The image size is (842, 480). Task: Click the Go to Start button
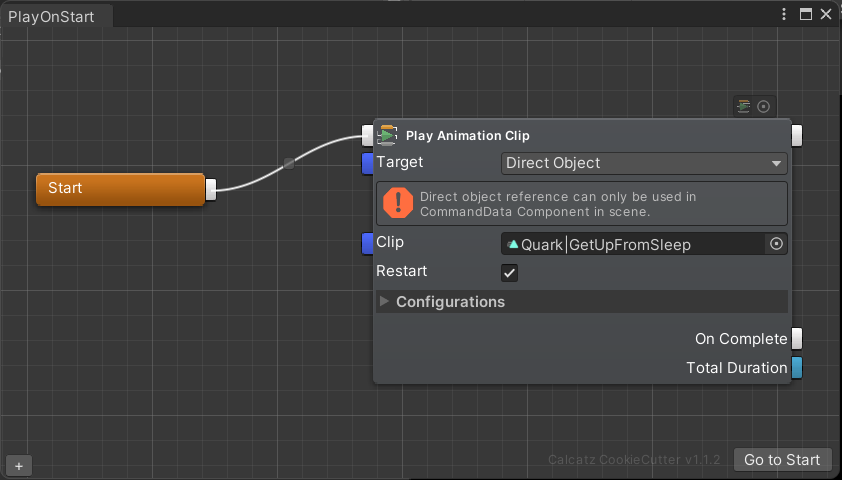pos(782,460)
